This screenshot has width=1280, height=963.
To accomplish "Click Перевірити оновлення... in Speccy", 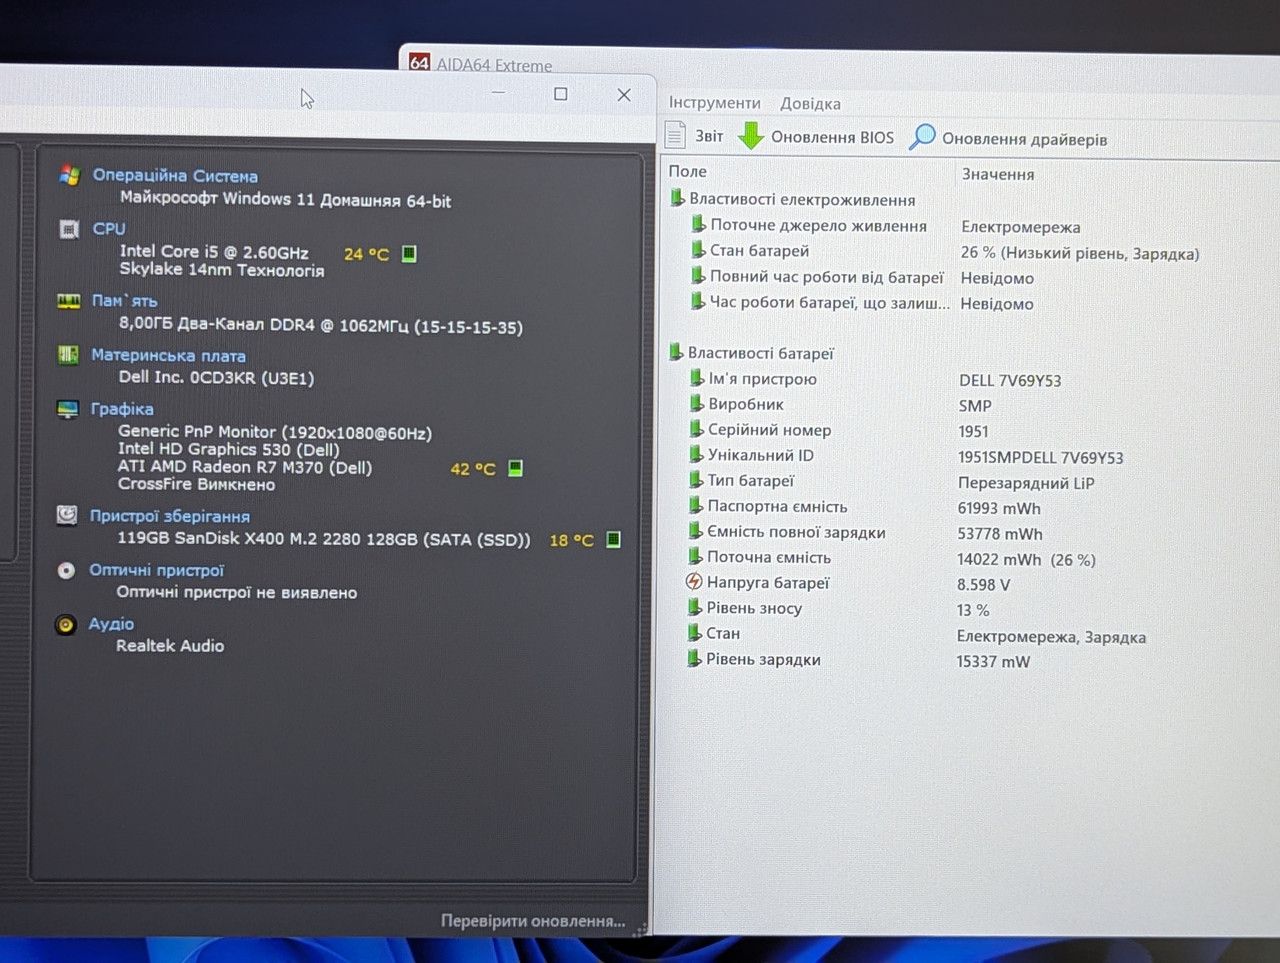I will click(533, 921).
